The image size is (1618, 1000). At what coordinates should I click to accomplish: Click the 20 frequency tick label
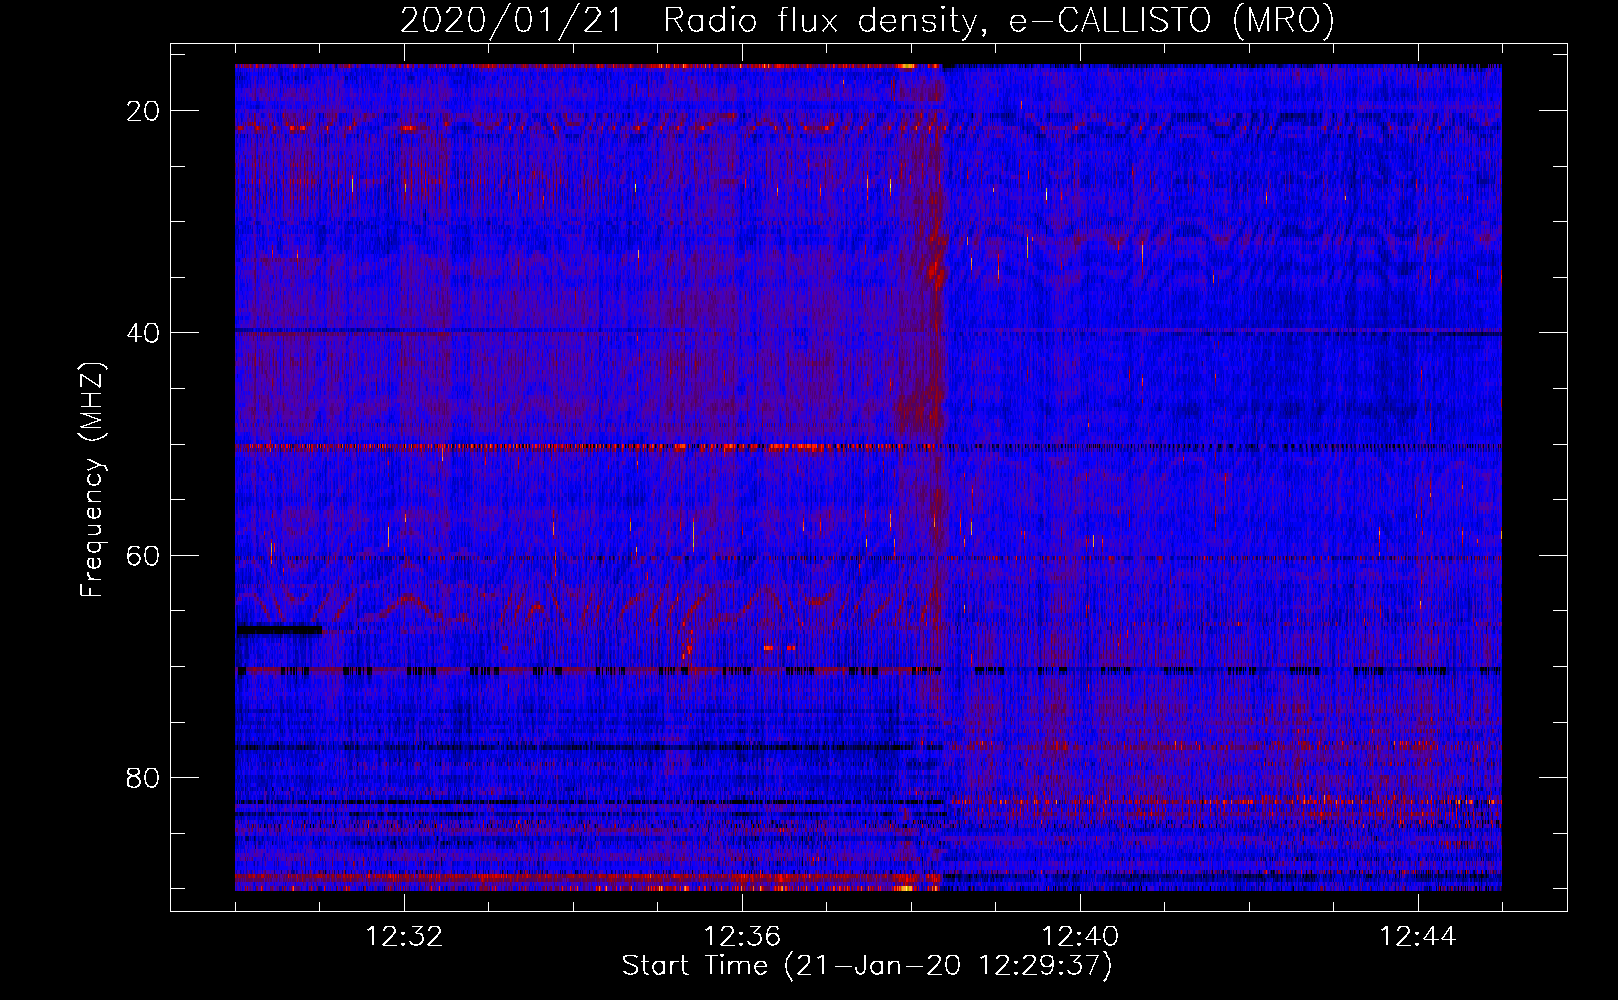143,110
